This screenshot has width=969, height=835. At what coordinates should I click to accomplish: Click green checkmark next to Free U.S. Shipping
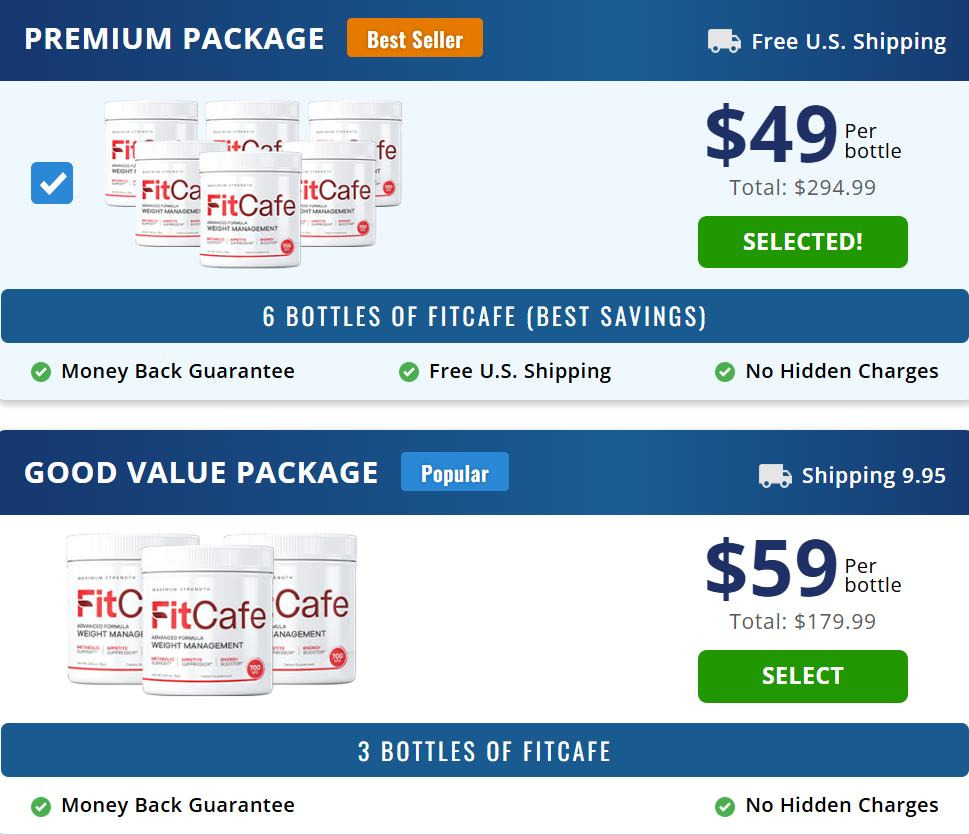[409, 372]
